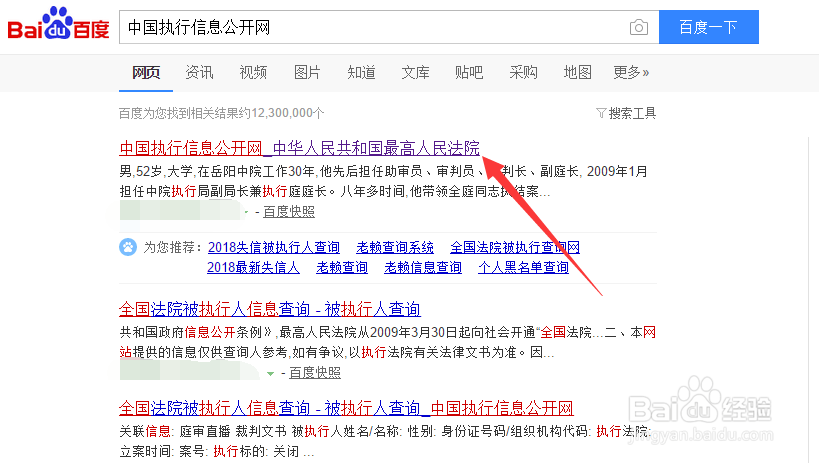Click the 搜索工具 filter icon

point(601,113)
